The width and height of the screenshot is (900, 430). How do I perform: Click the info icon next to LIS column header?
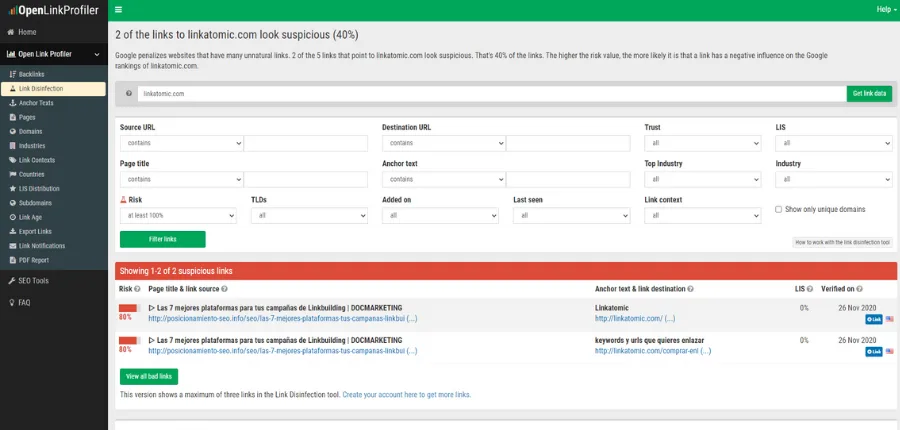tap(809, 289)
